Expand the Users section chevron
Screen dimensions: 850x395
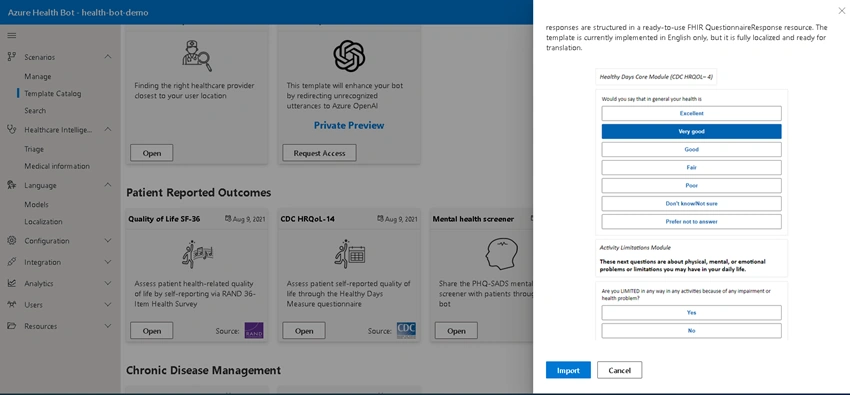pyautogui.click(x=108, y=305)
